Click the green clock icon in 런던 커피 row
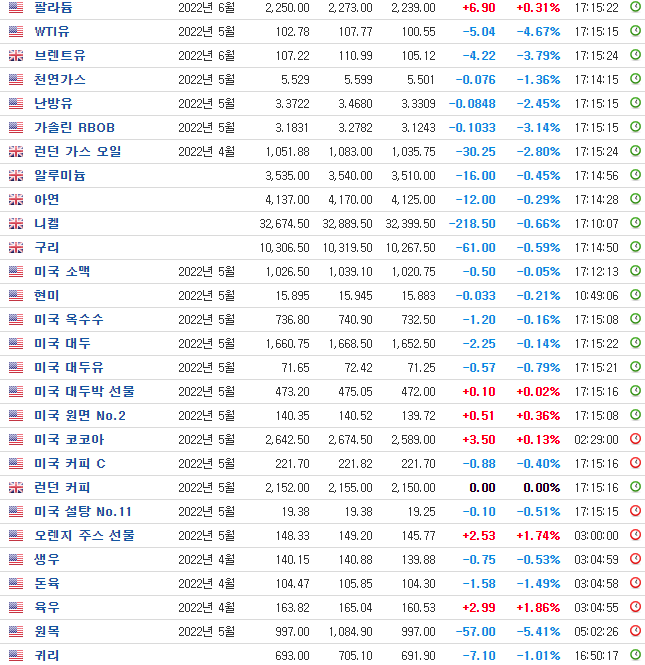 [x=635, y=486]
